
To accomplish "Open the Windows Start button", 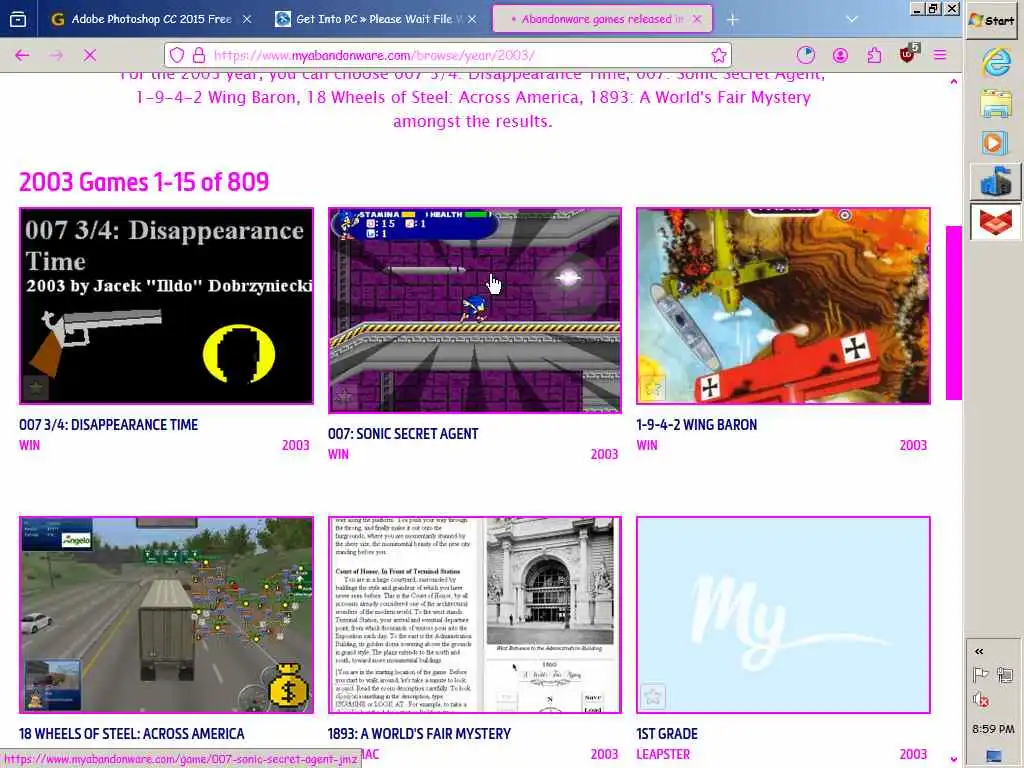I will pyautogui.click(x=992, y=21).
